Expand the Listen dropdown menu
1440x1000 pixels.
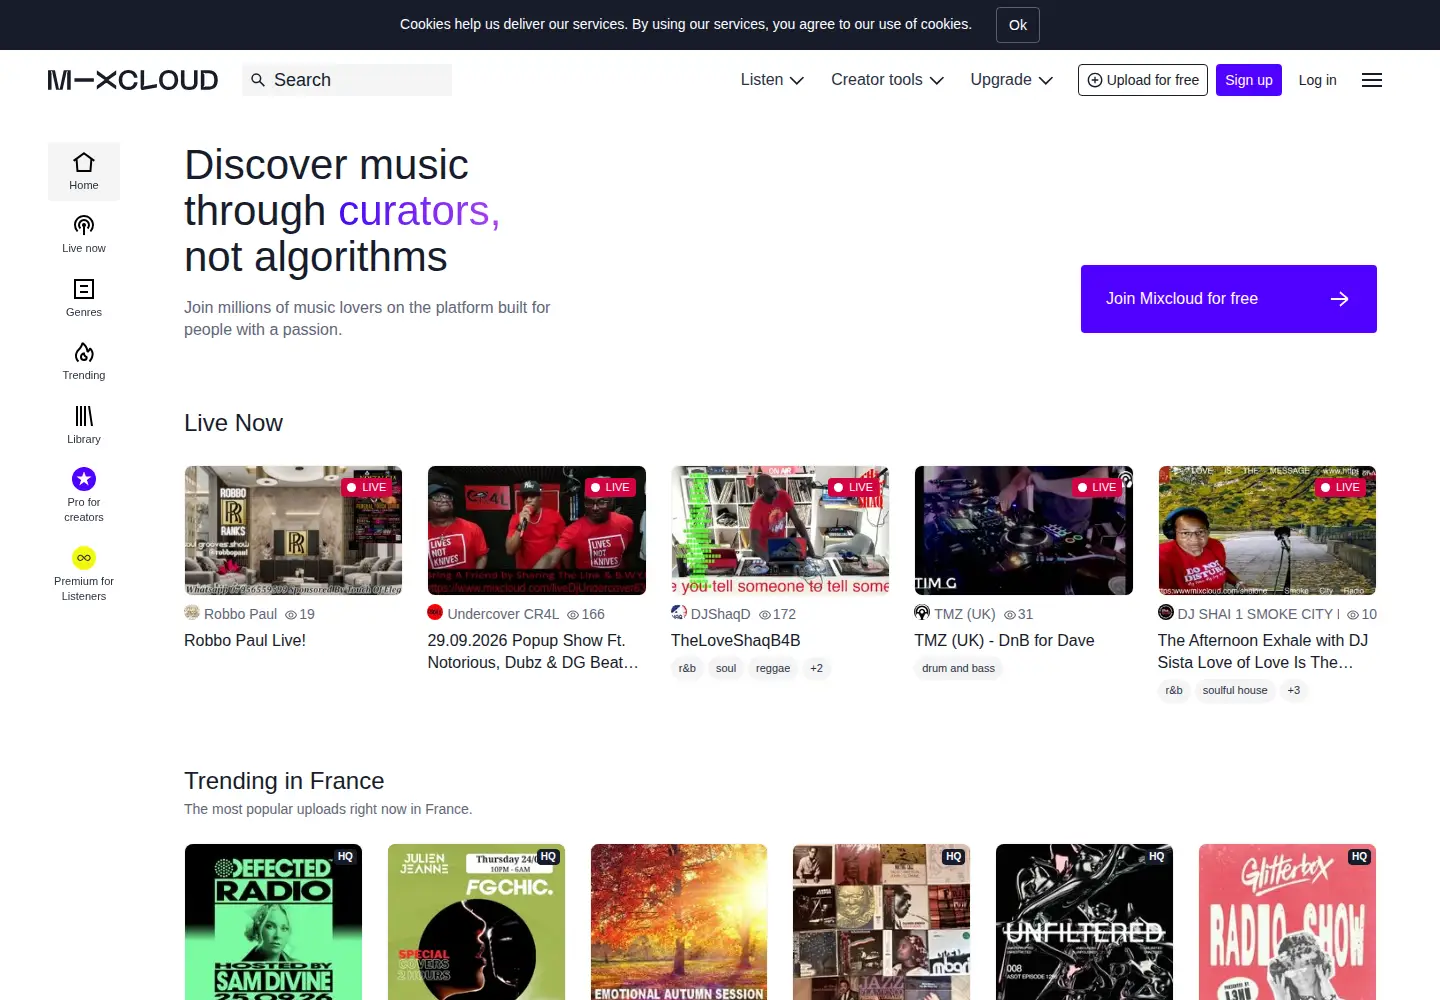tap(772, 80)
